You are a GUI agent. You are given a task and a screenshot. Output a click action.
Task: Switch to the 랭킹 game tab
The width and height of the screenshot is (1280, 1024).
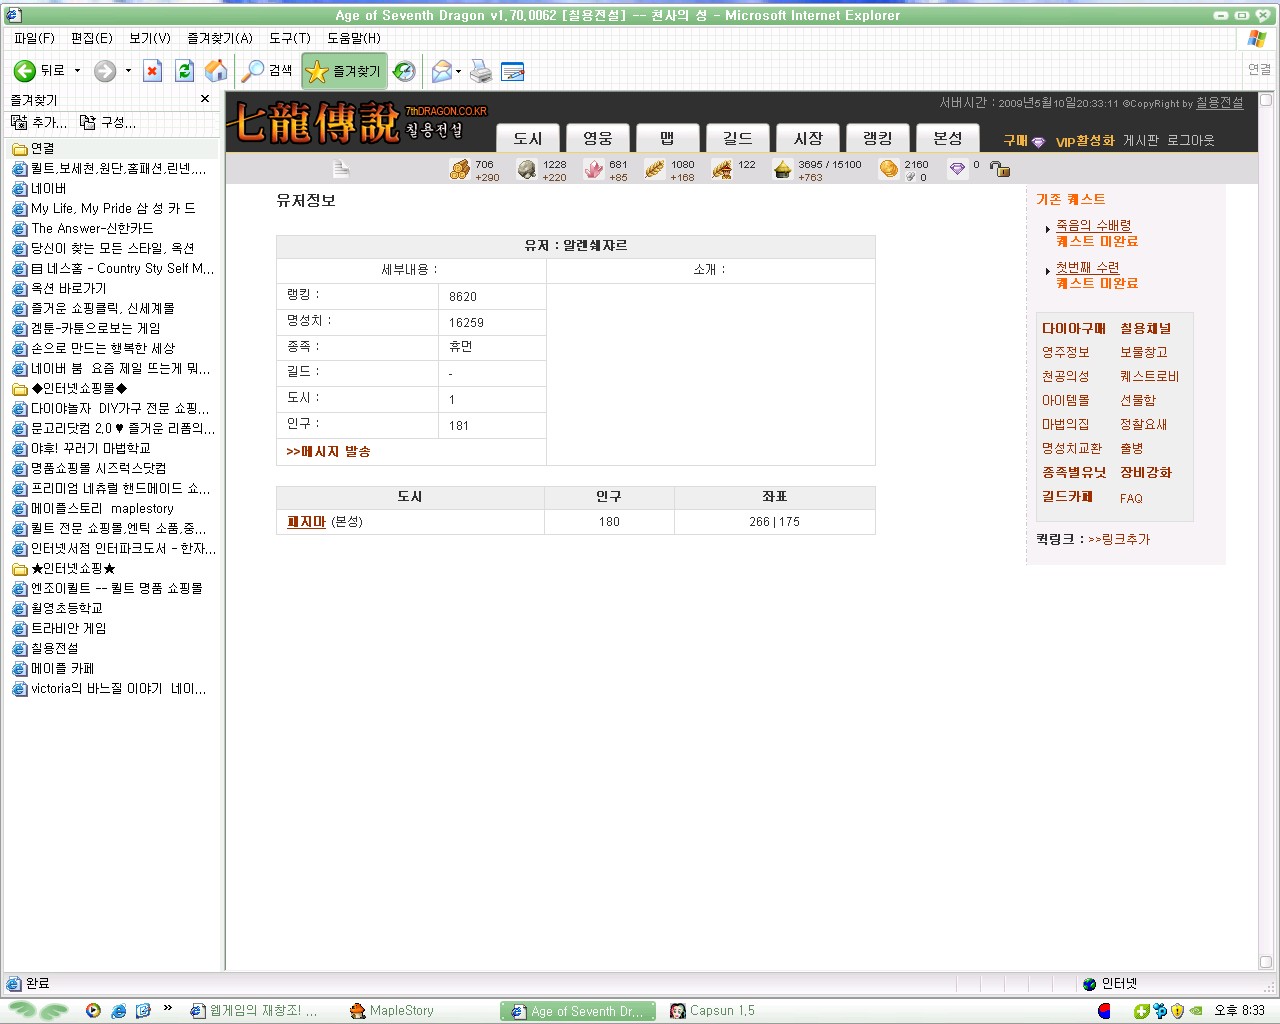(877, 138)
